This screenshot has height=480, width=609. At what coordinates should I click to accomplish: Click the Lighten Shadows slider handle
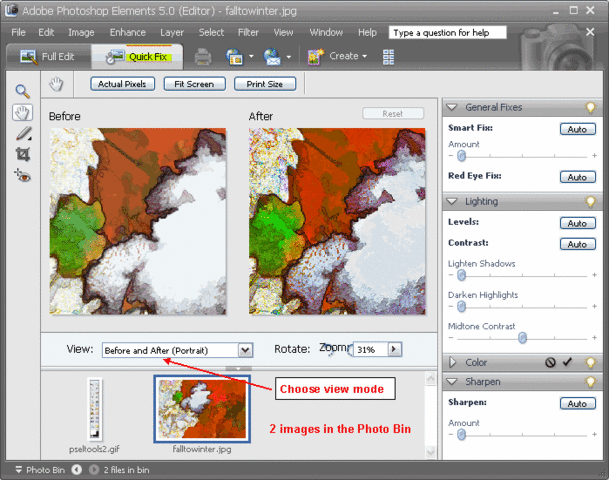coord(461,275)
